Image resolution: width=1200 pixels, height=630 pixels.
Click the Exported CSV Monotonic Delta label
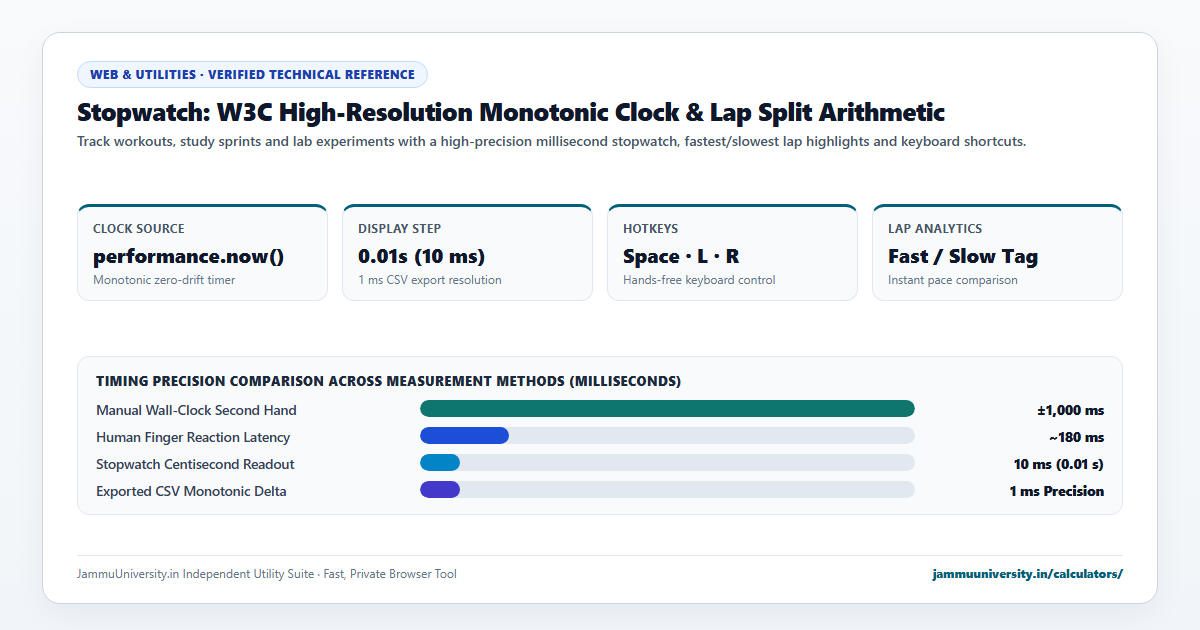point(191,491)
